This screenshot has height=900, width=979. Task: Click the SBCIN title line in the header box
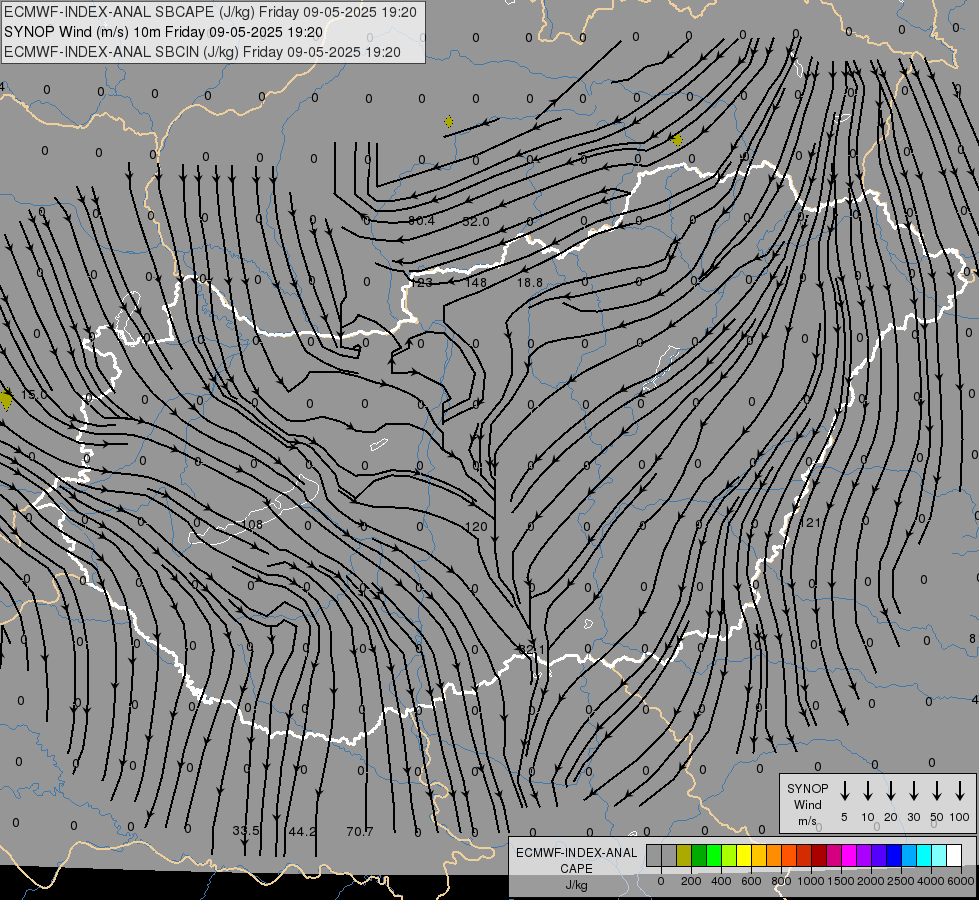[x=202, y=52]
